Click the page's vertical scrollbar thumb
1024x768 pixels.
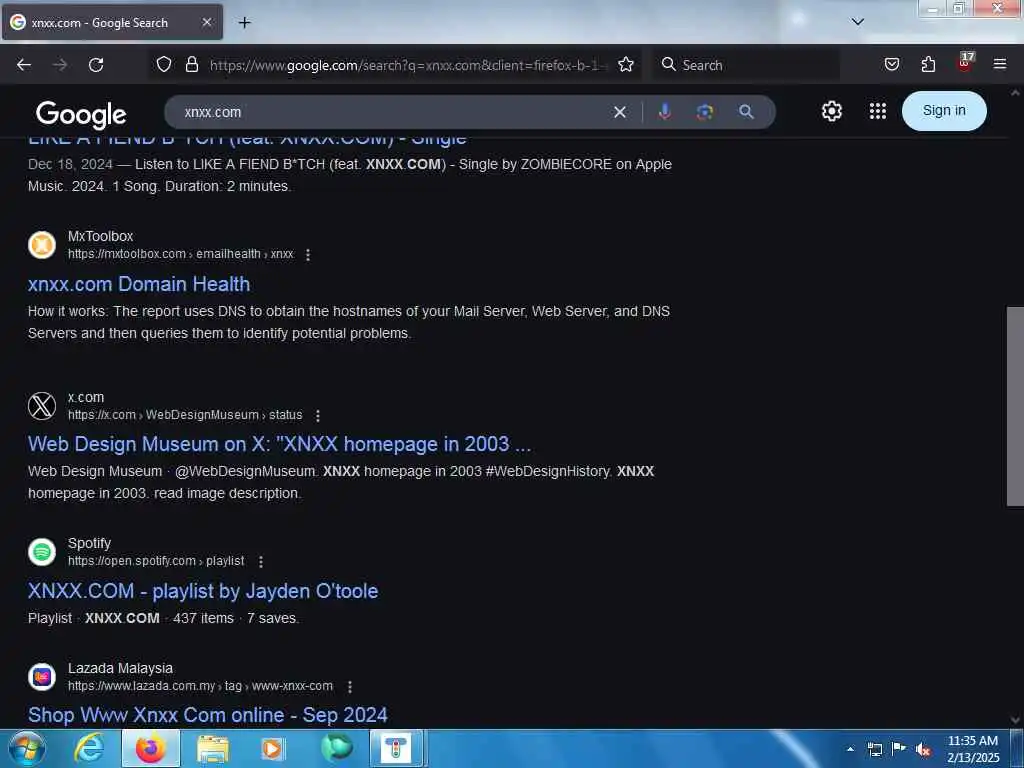[1015, 406]
